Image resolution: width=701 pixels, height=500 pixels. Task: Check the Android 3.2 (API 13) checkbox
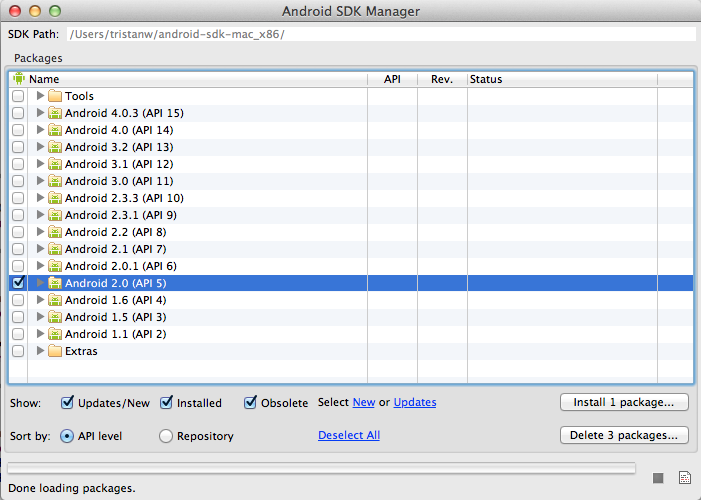[18, 147]
